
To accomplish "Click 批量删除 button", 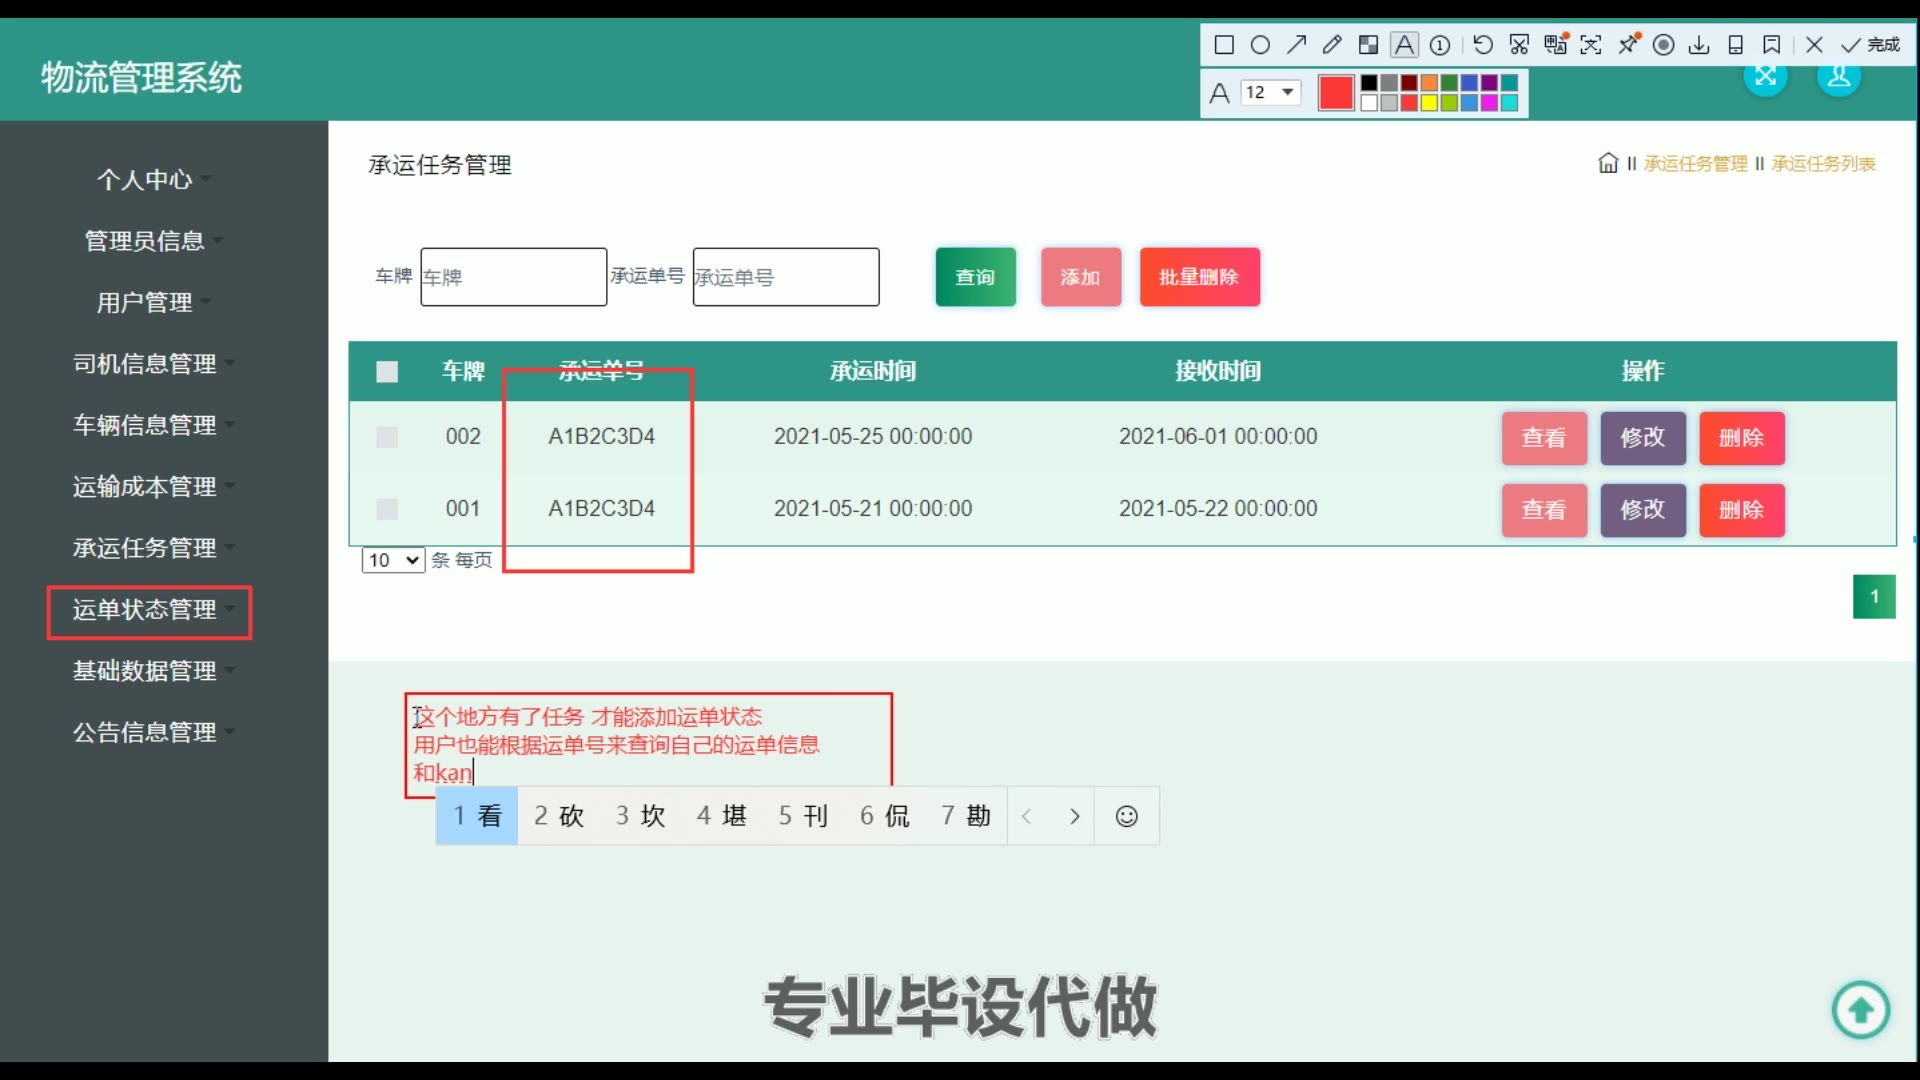I will [x=1199, y=277].
